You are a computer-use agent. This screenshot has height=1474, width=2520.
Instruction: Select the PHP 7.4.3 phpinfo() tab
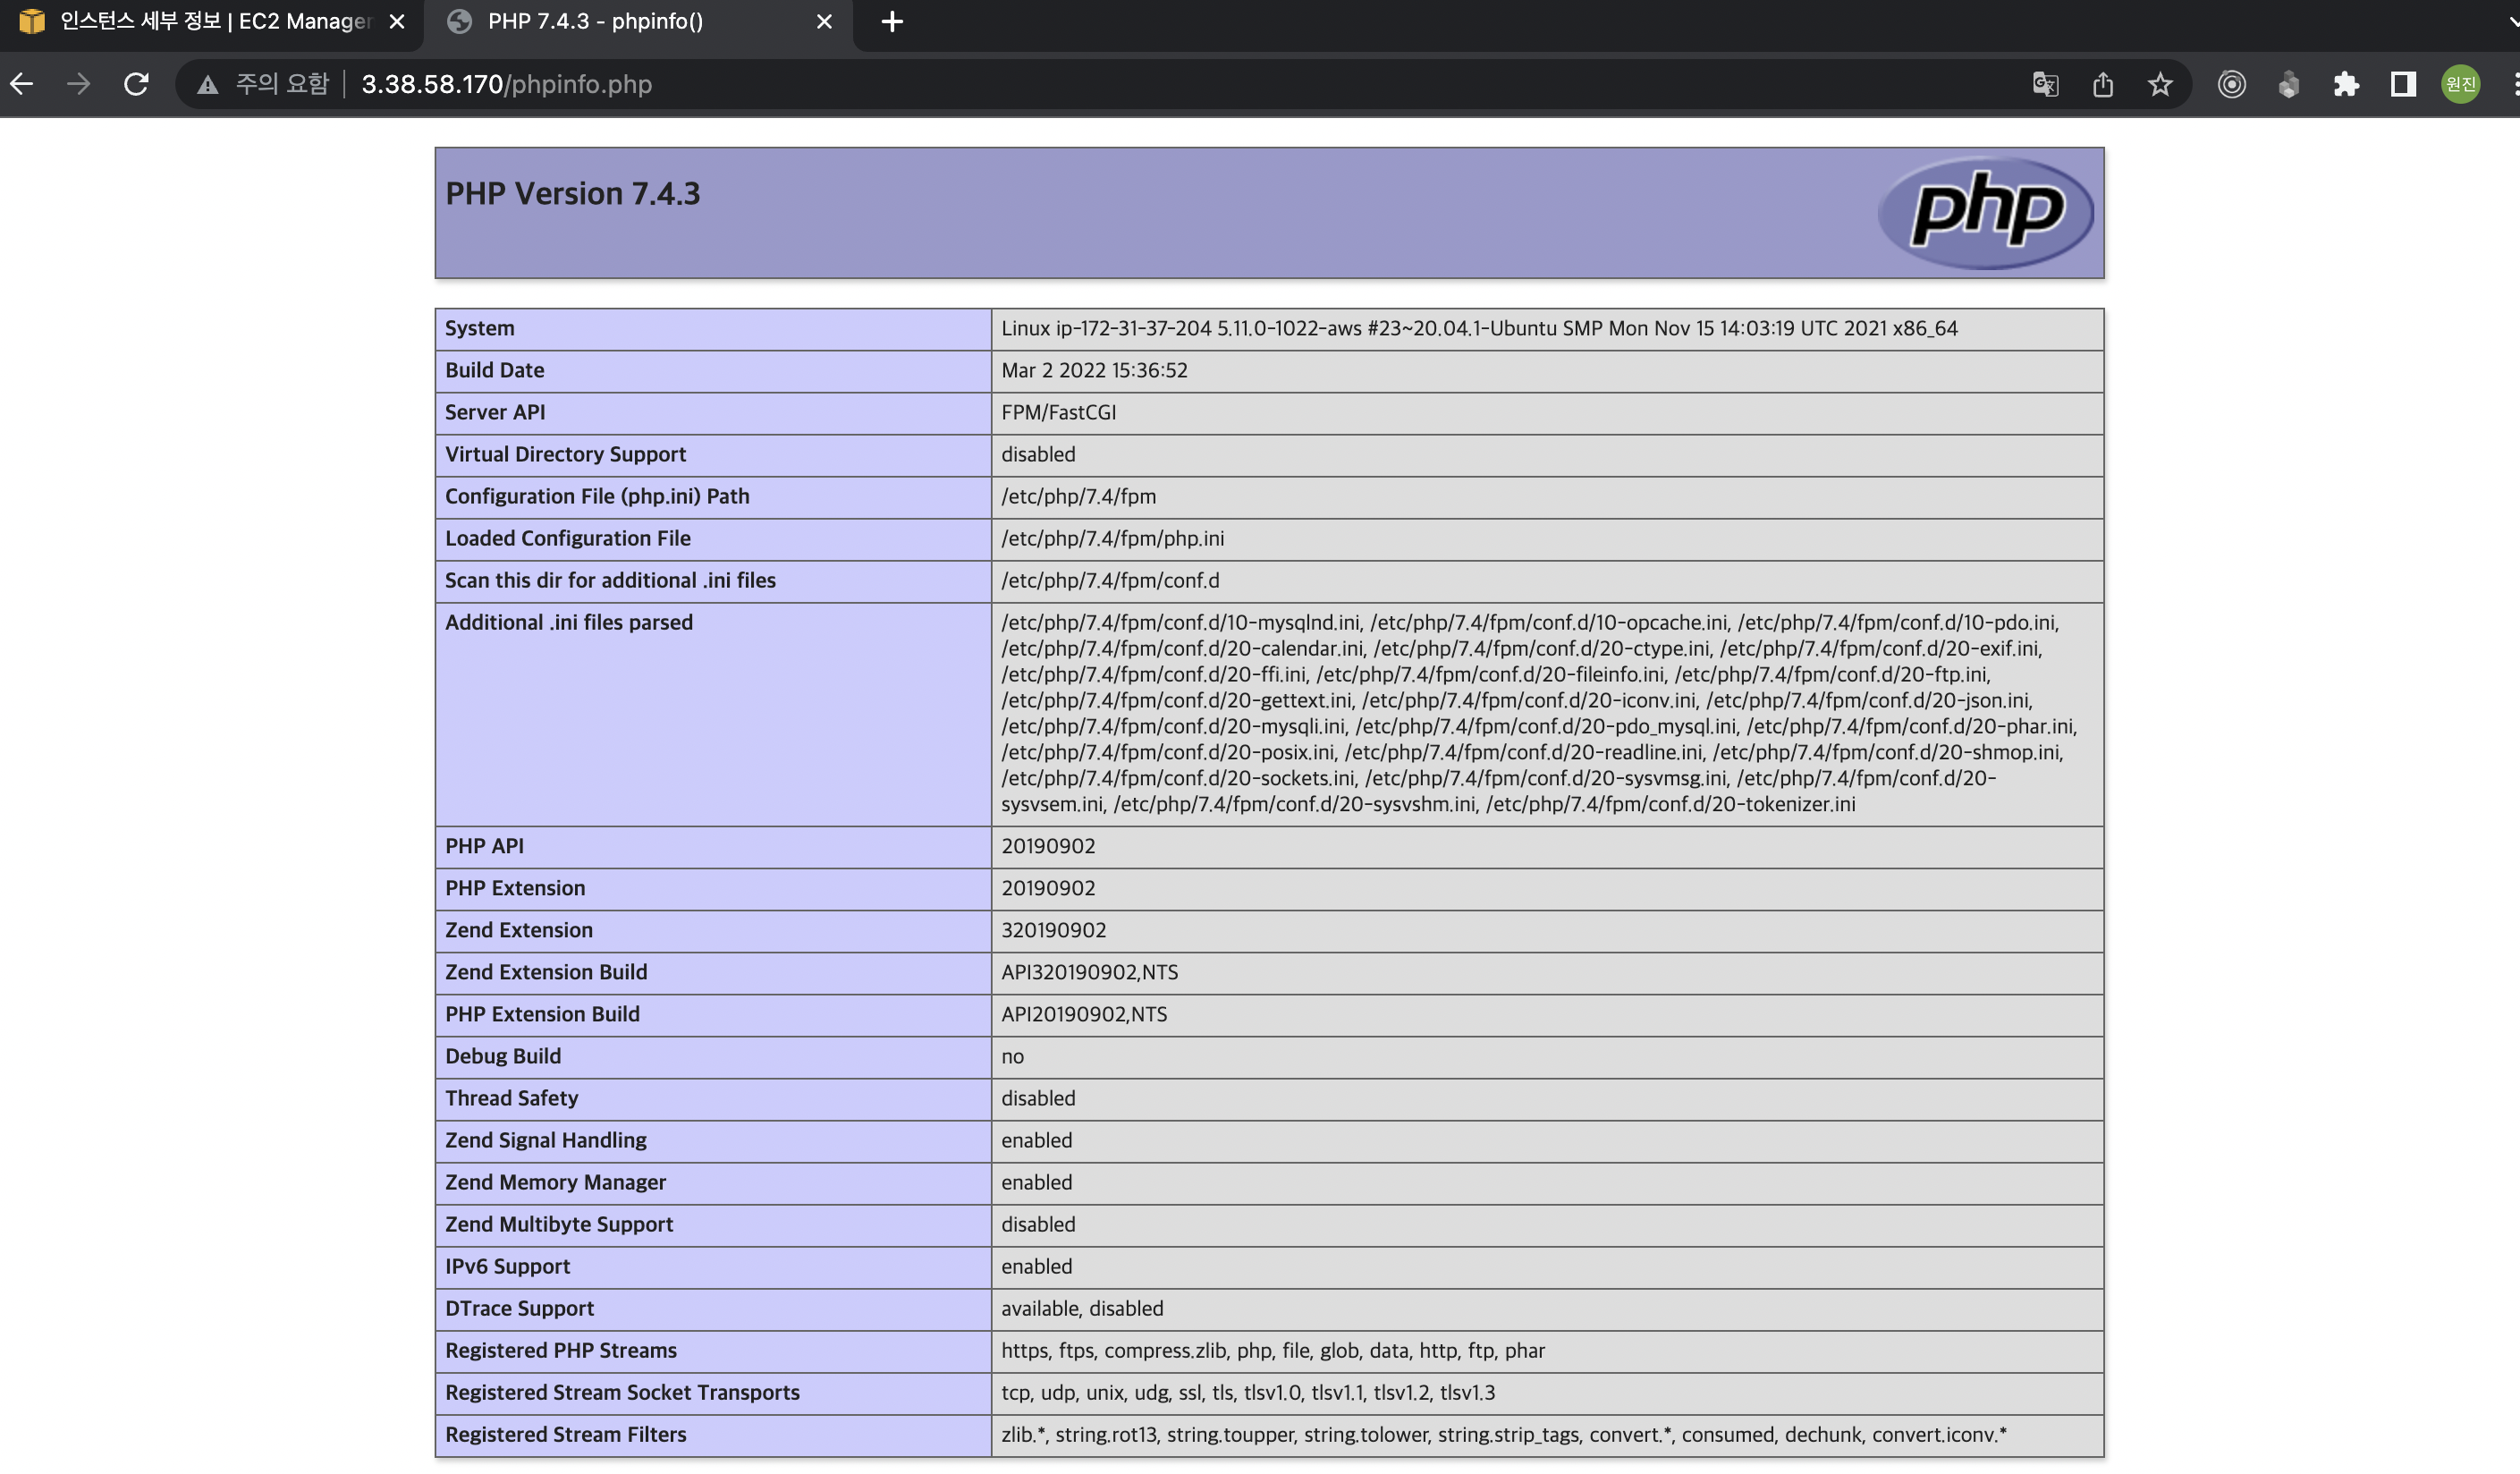point(620,22)
